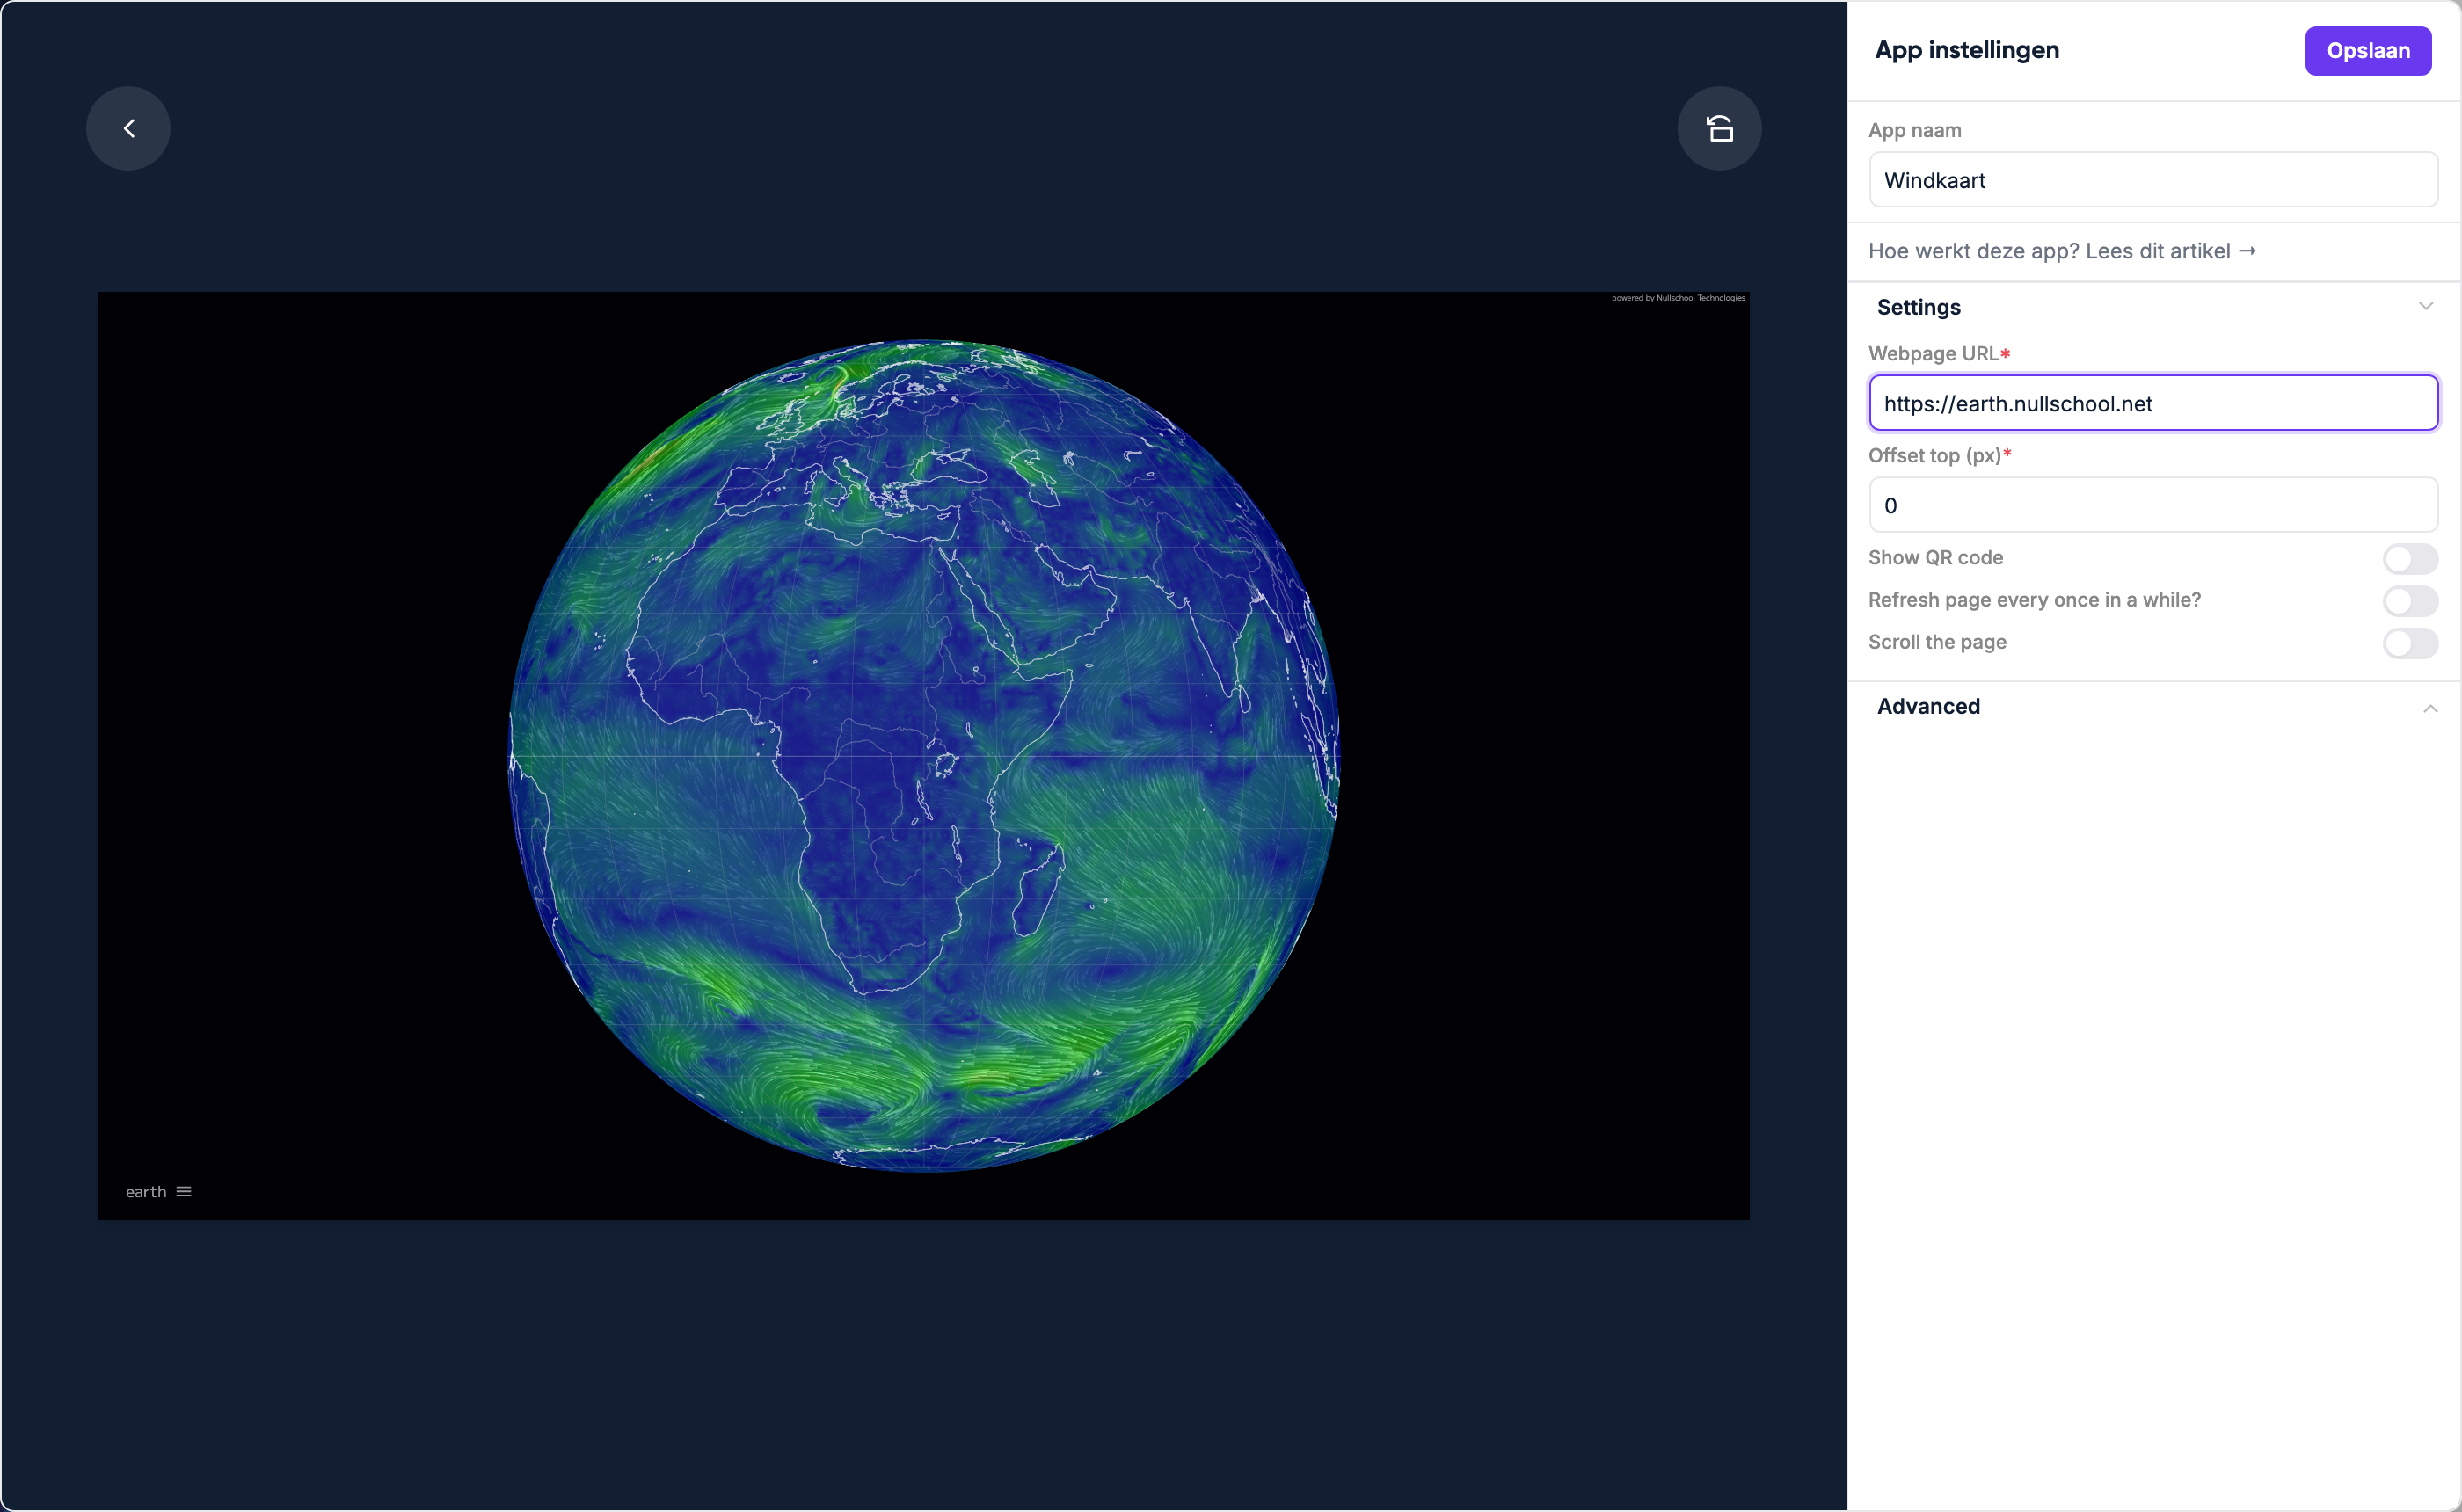Click the powered by Nullschool Technologies text
The height and width of the screenshot is (1512, 2462).
1678,298
